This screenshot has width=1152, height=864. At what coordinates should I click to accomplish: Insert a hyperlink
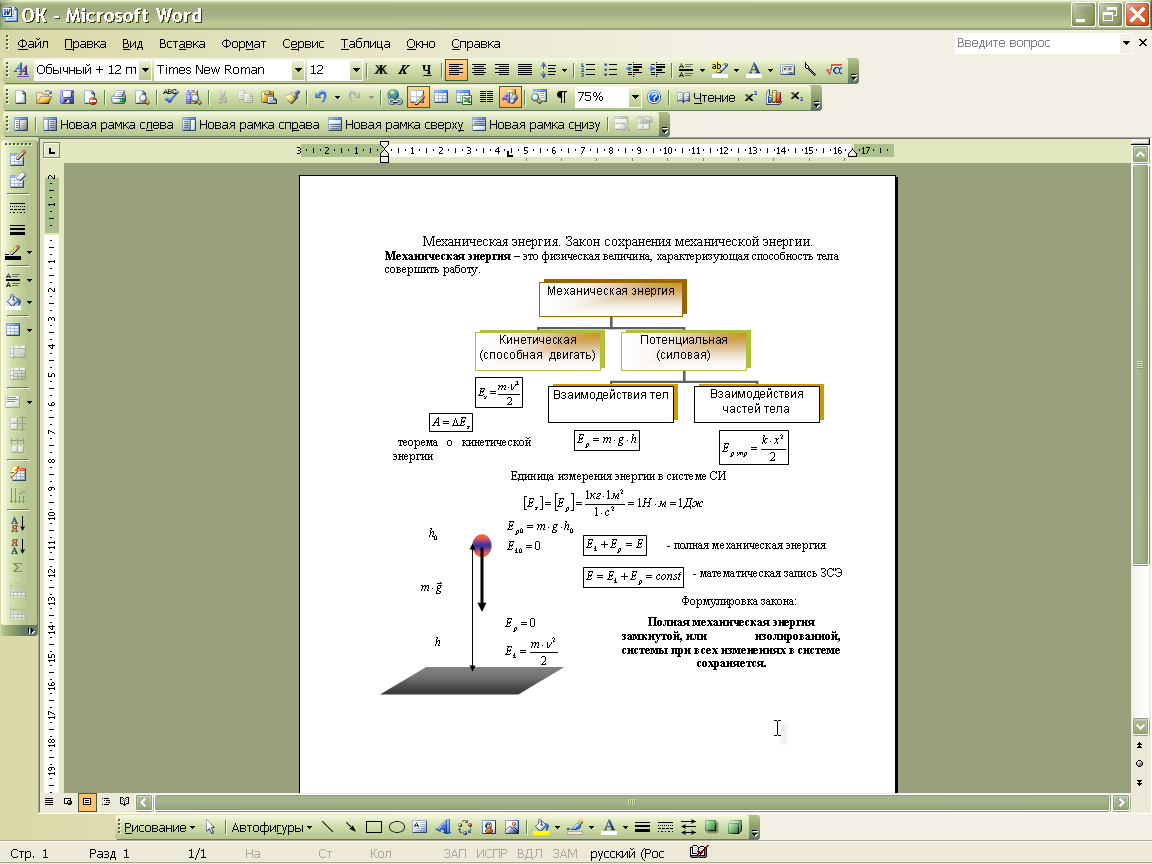point(395,97)
